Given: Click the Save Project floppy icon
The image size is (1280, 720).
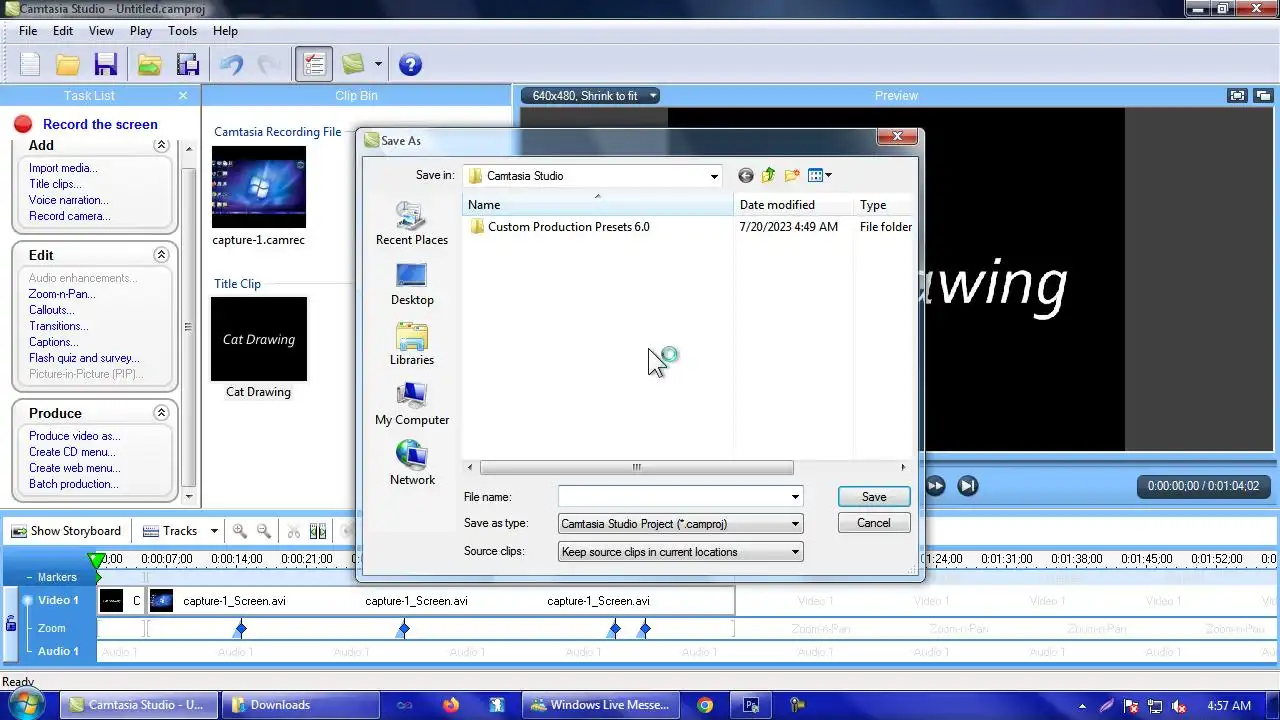Looking at the screenshot, I should [106, 65].
